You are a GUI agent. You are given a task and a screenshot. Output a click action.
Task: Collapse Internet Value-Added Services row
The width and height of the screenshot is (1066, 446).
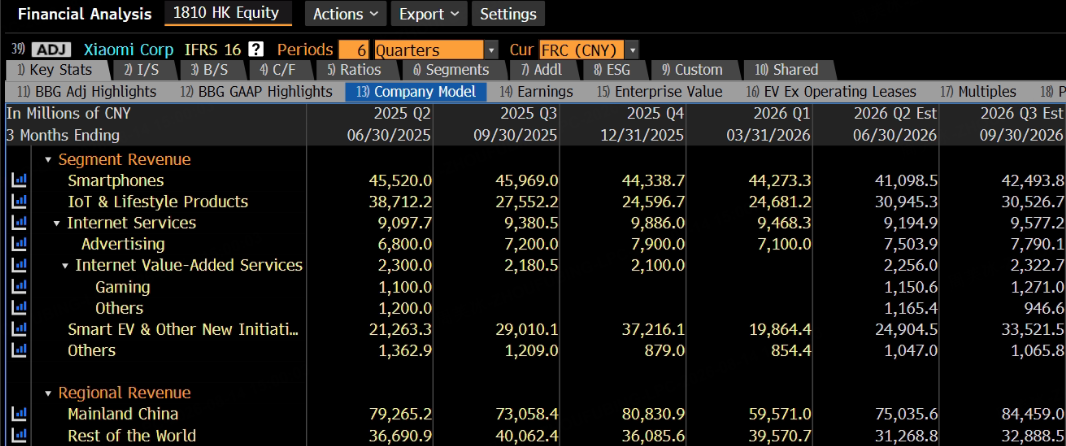66,265
